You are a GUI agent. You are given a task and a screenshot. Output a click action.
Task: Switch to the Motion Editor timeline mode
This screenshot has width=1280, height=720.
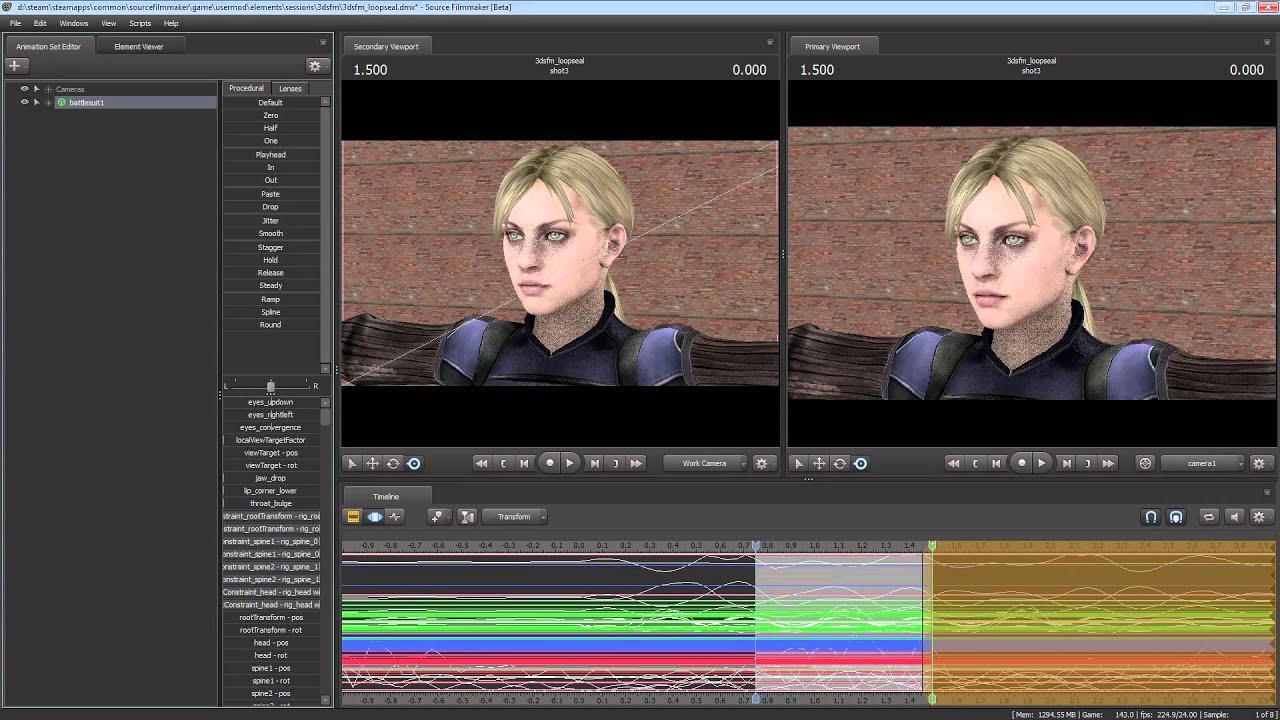point(375,517)
